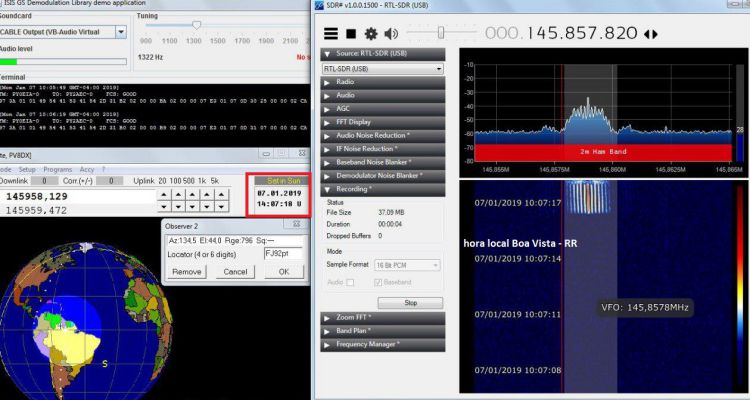Click the 2m Ham Band red bar
Image resolution: width=750 pixels, height=400 pixels.
tap(603, 152)
